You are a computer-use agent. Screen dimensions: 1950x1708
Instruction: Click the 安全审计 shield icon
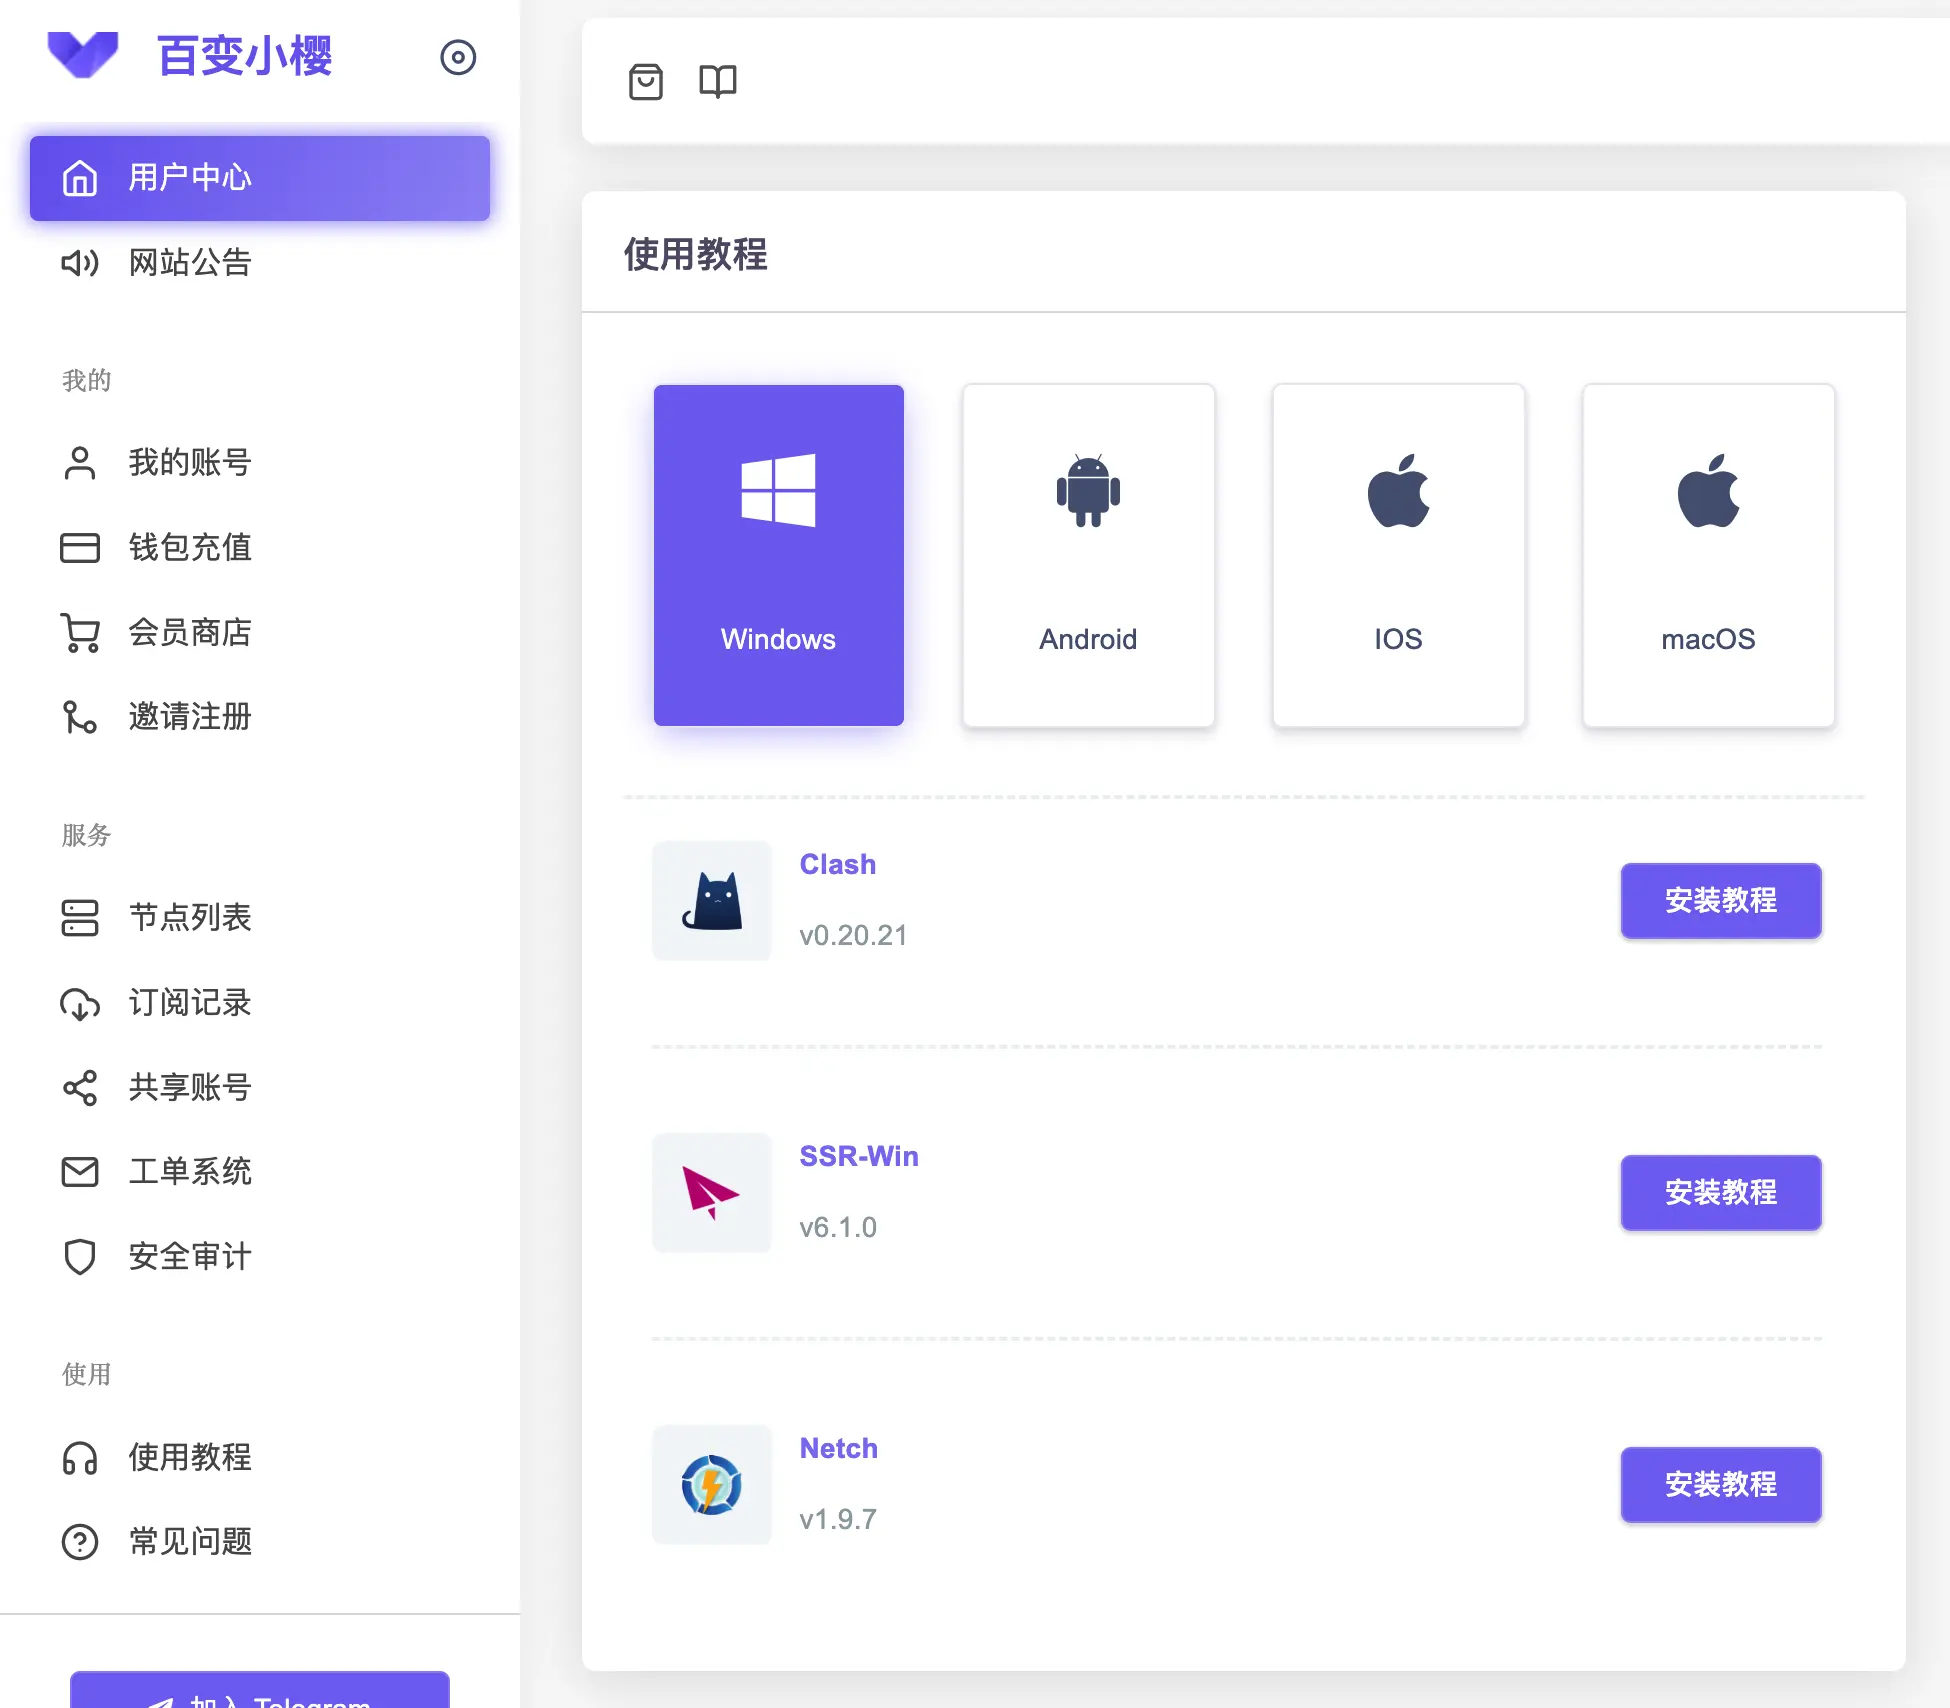(80, 1257)
